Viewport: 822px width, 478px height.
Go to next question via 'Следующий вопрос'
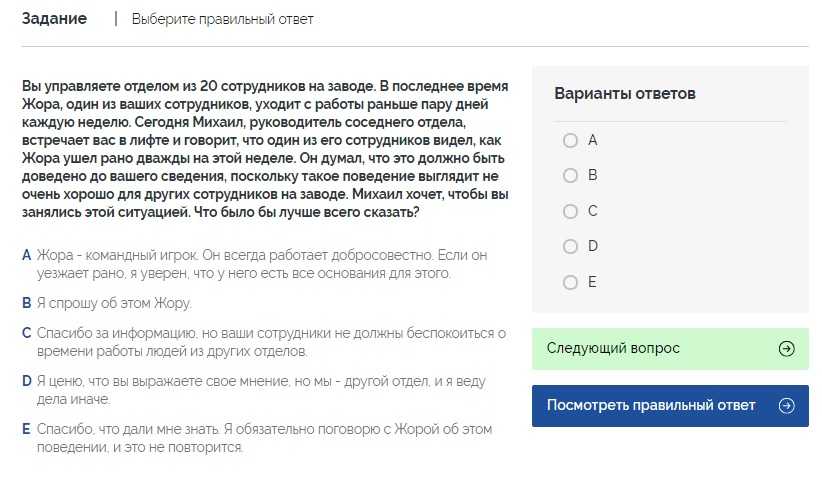click(x=613, y=349)
